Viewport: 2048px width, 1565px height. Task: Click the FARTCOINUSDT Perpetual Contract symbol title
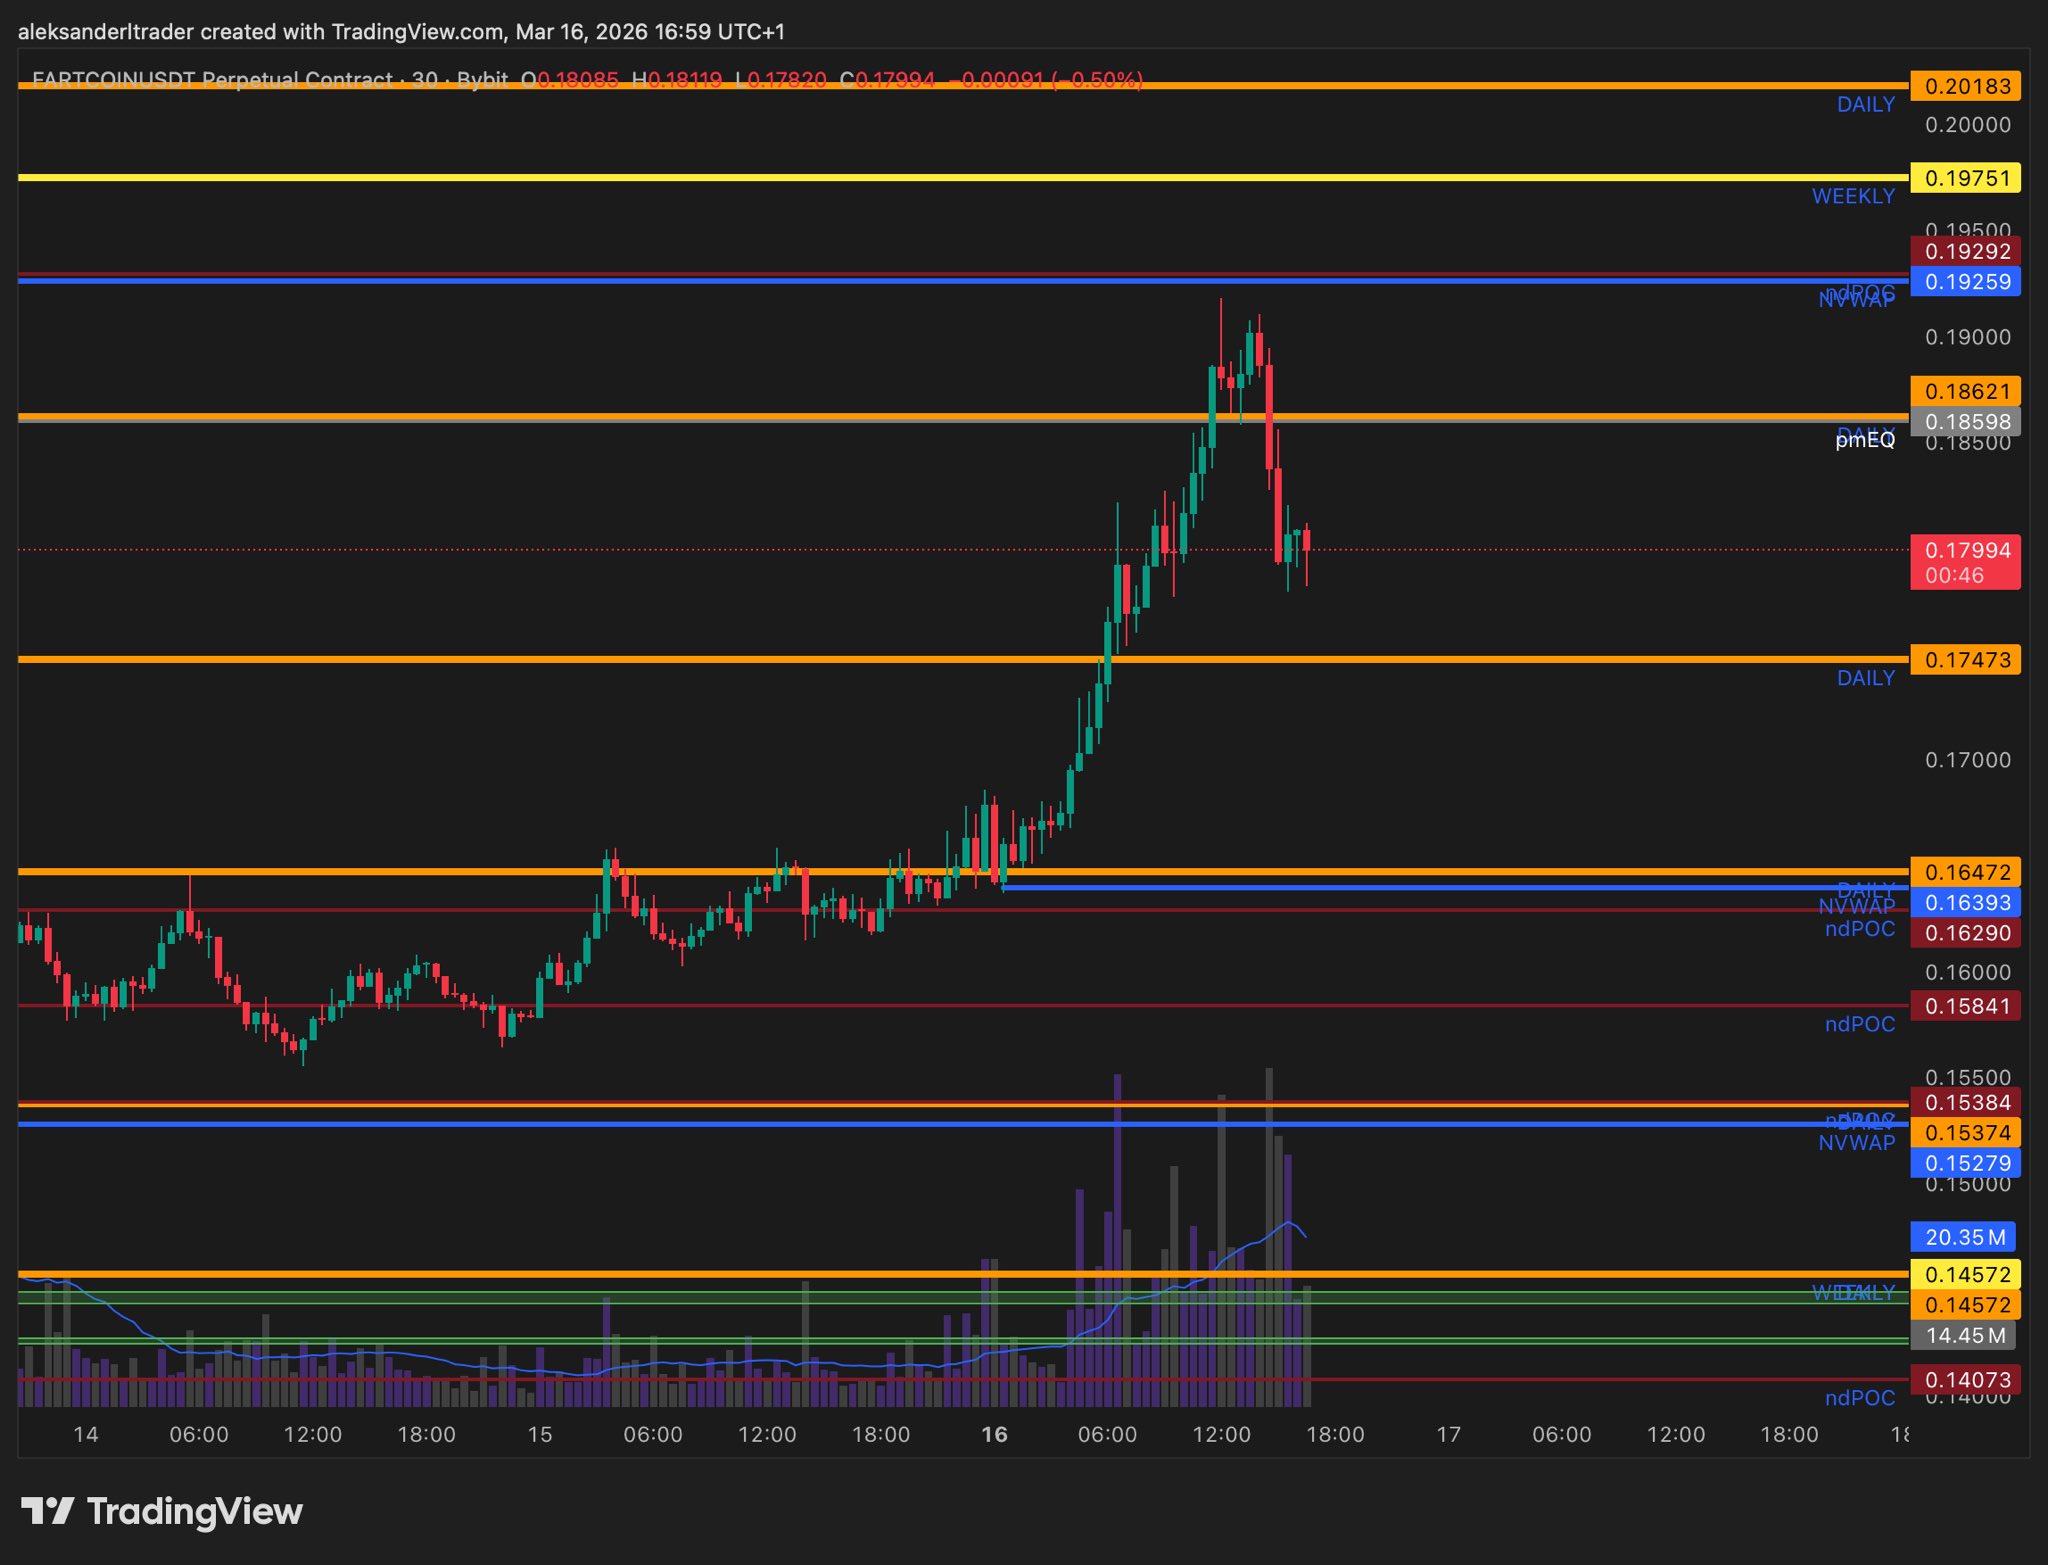click(x=212, y=79)
